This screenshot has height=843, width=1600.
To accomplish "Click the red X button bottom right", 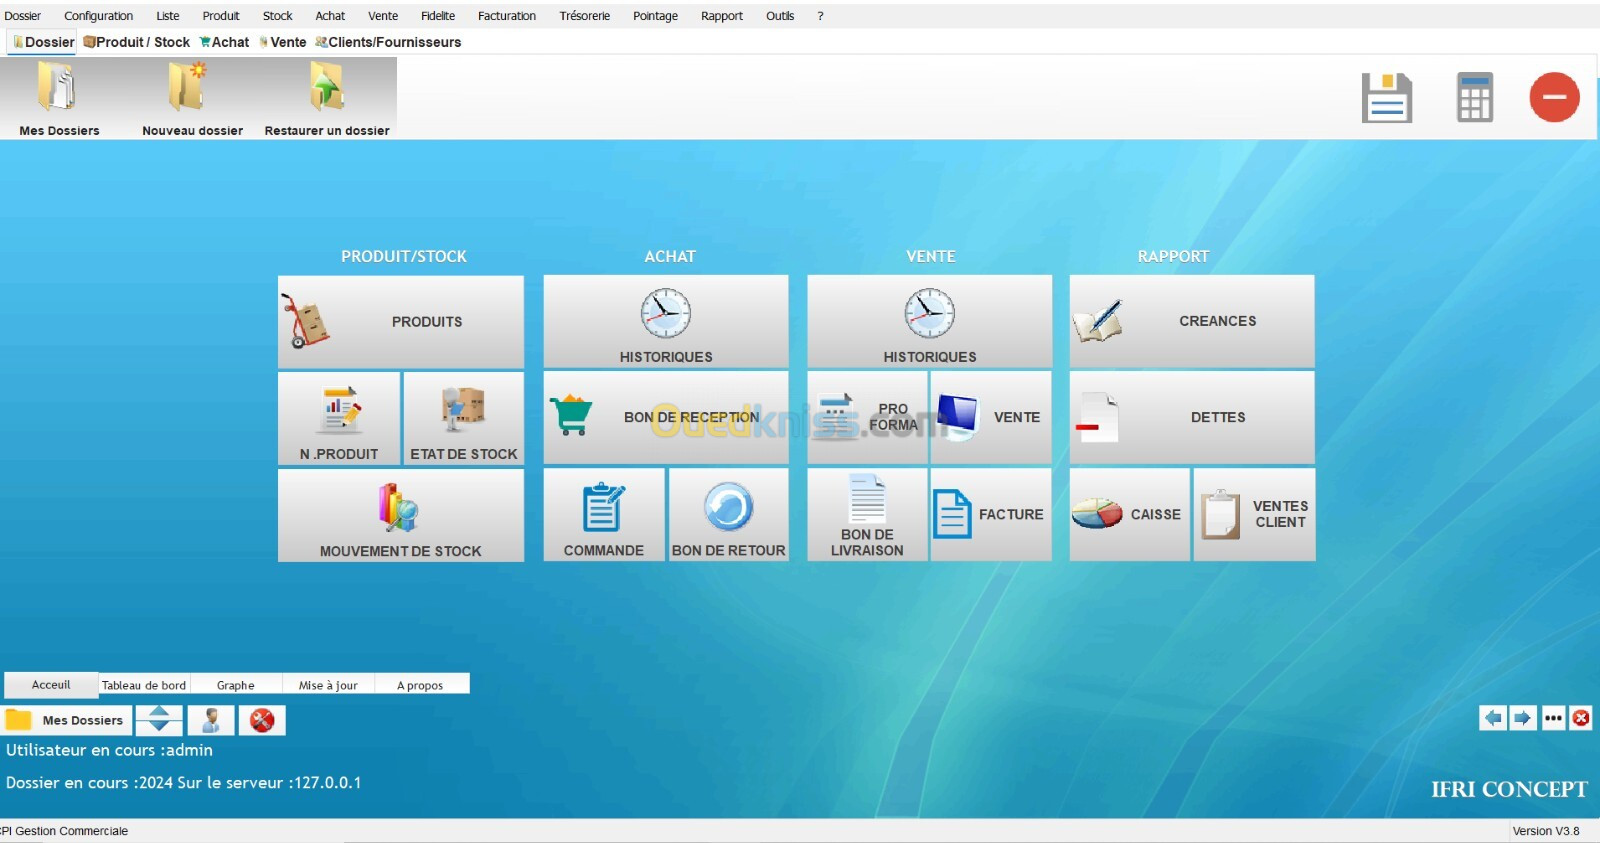I will (1581, 718).
